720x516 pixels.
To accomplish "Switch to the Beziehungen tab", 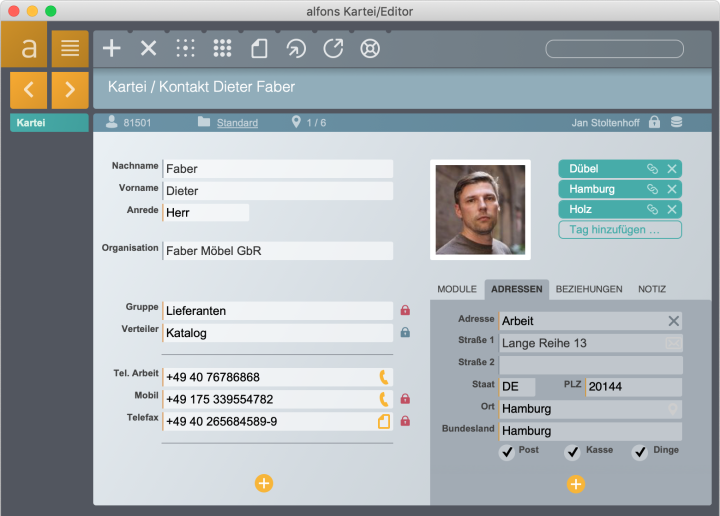I will point(589,289).
